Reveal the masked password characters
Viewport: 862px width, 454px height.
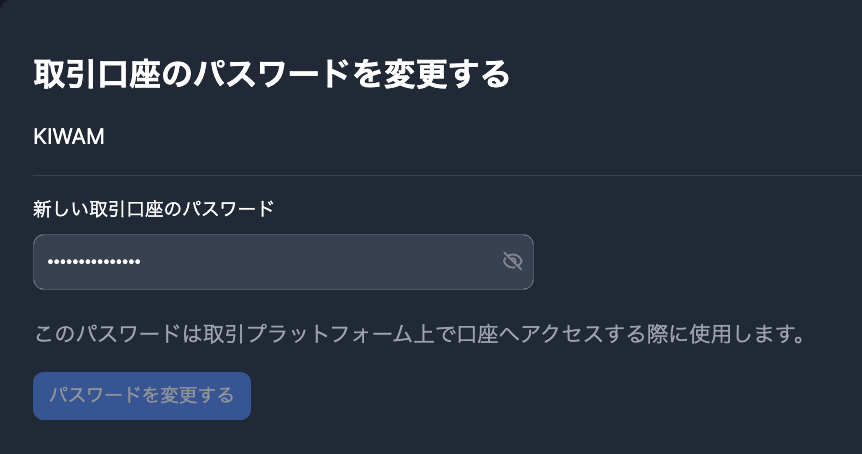(x=512, y=262)
